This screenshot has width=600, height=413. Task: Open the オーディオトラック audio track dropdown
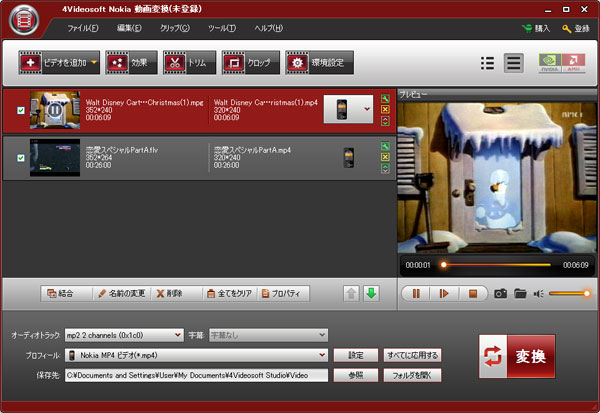coord(124,335)
